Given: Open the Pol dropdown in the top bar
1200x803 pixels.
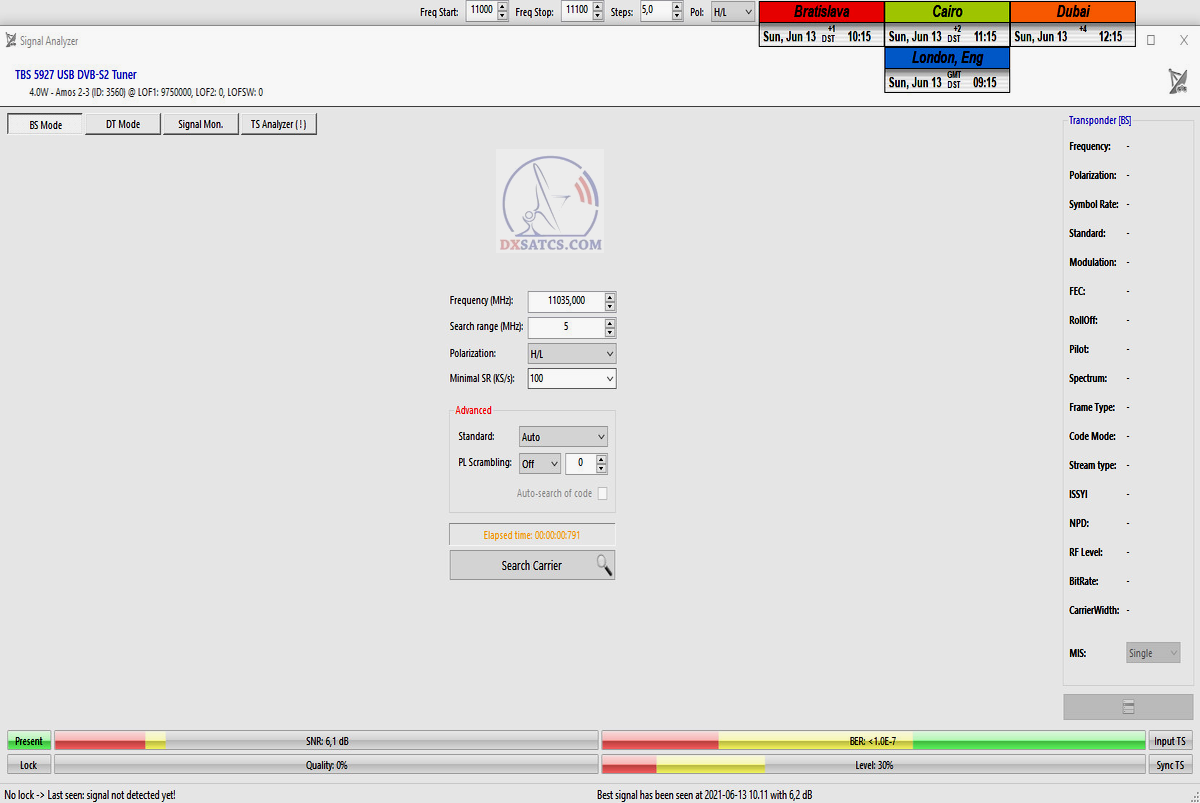Looking at the screenshot, I should (733, 11).
